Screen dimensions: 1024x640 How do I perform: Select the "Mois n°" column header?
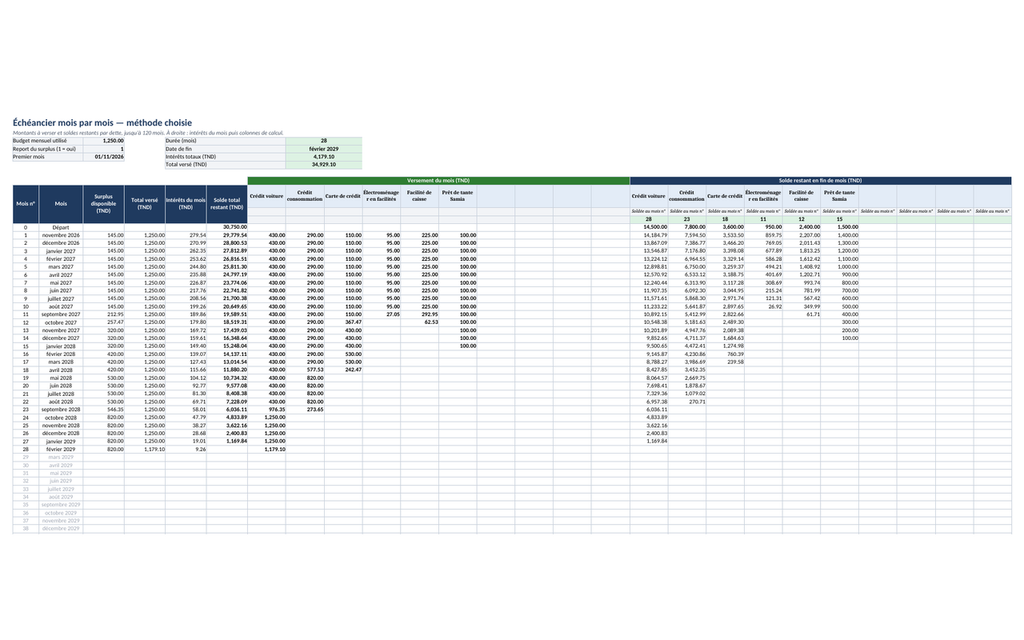pos(25,204)
